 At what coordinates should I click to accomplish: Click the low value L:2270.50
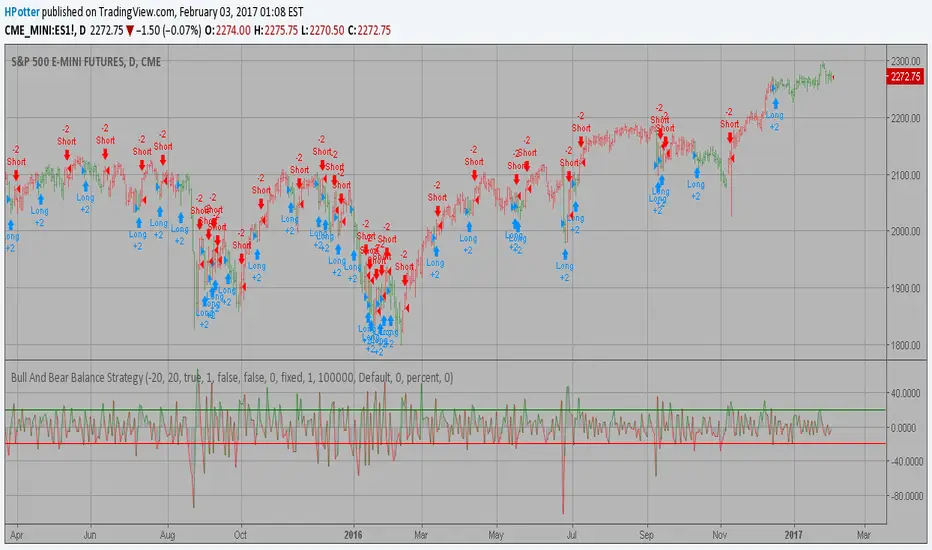click(323, 30)
